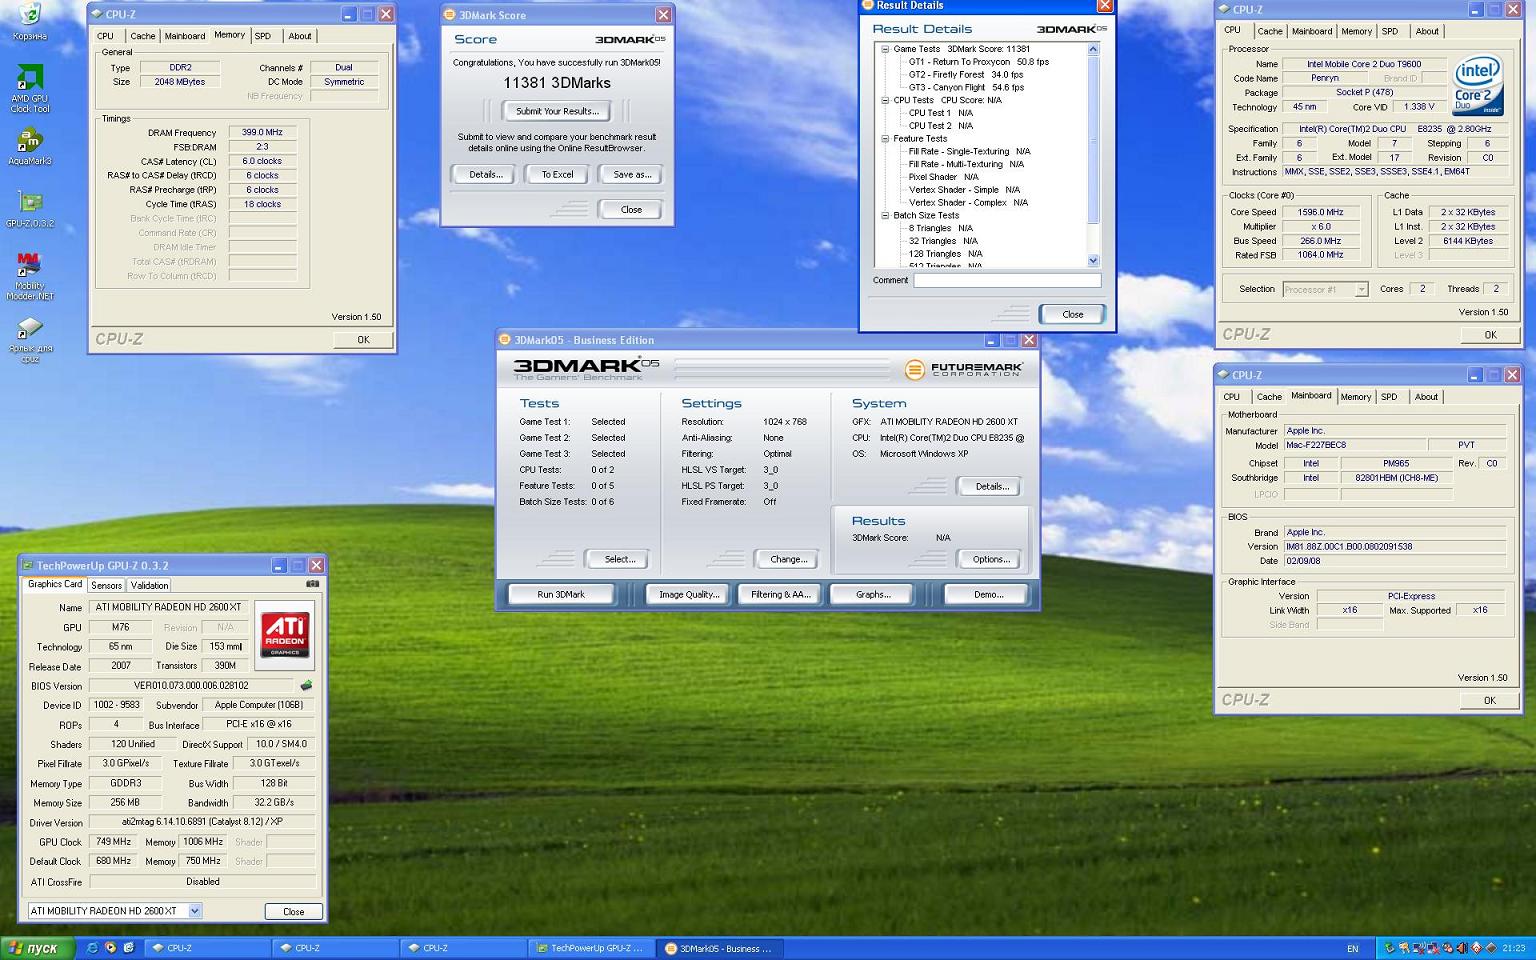Collapse Batch Size Tests node
This screenshot has height=960, width=1536.
[x=884, y=216]
